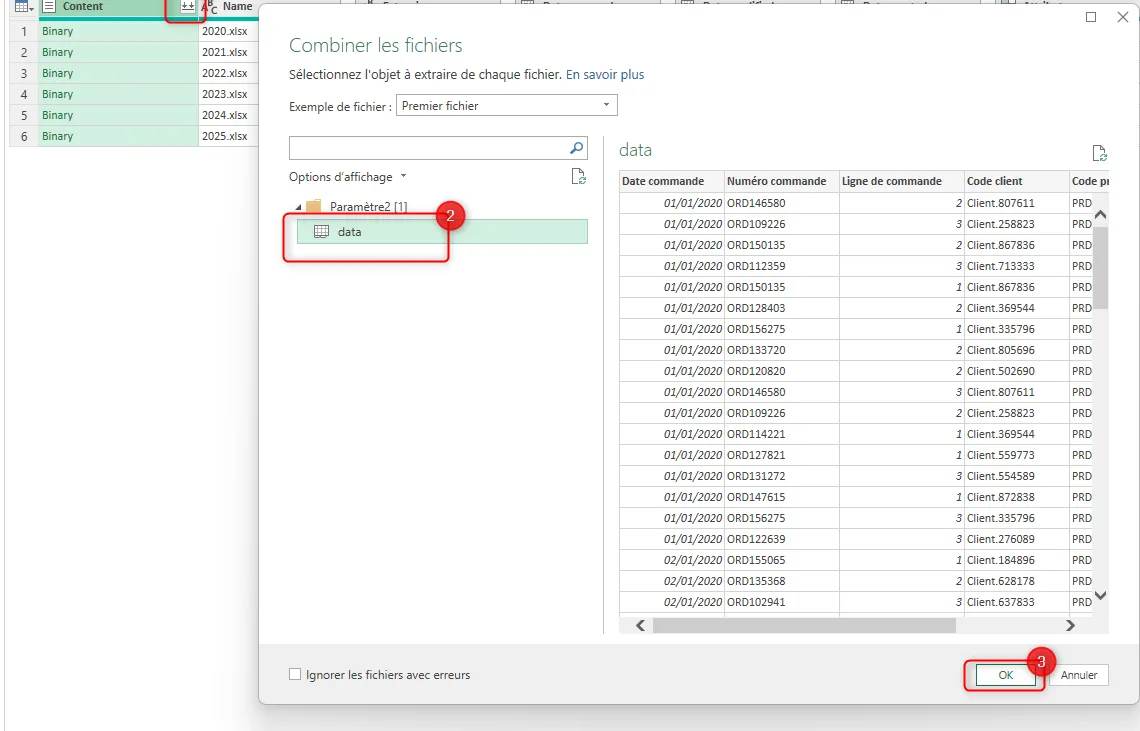Confirm with the OK button
The image size is (1140, 731).
click(x=1005, y=675)
